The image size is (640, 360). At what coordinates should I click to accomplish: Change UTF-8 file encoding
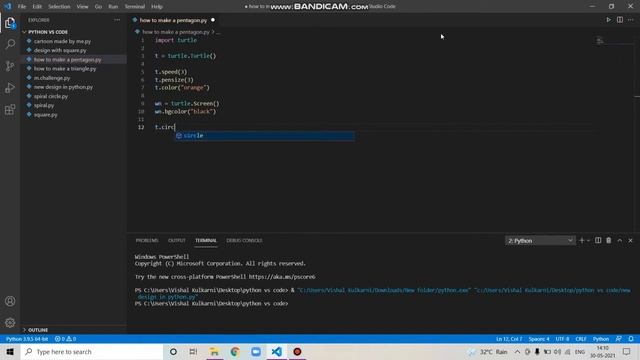click(x=562, y=339)
